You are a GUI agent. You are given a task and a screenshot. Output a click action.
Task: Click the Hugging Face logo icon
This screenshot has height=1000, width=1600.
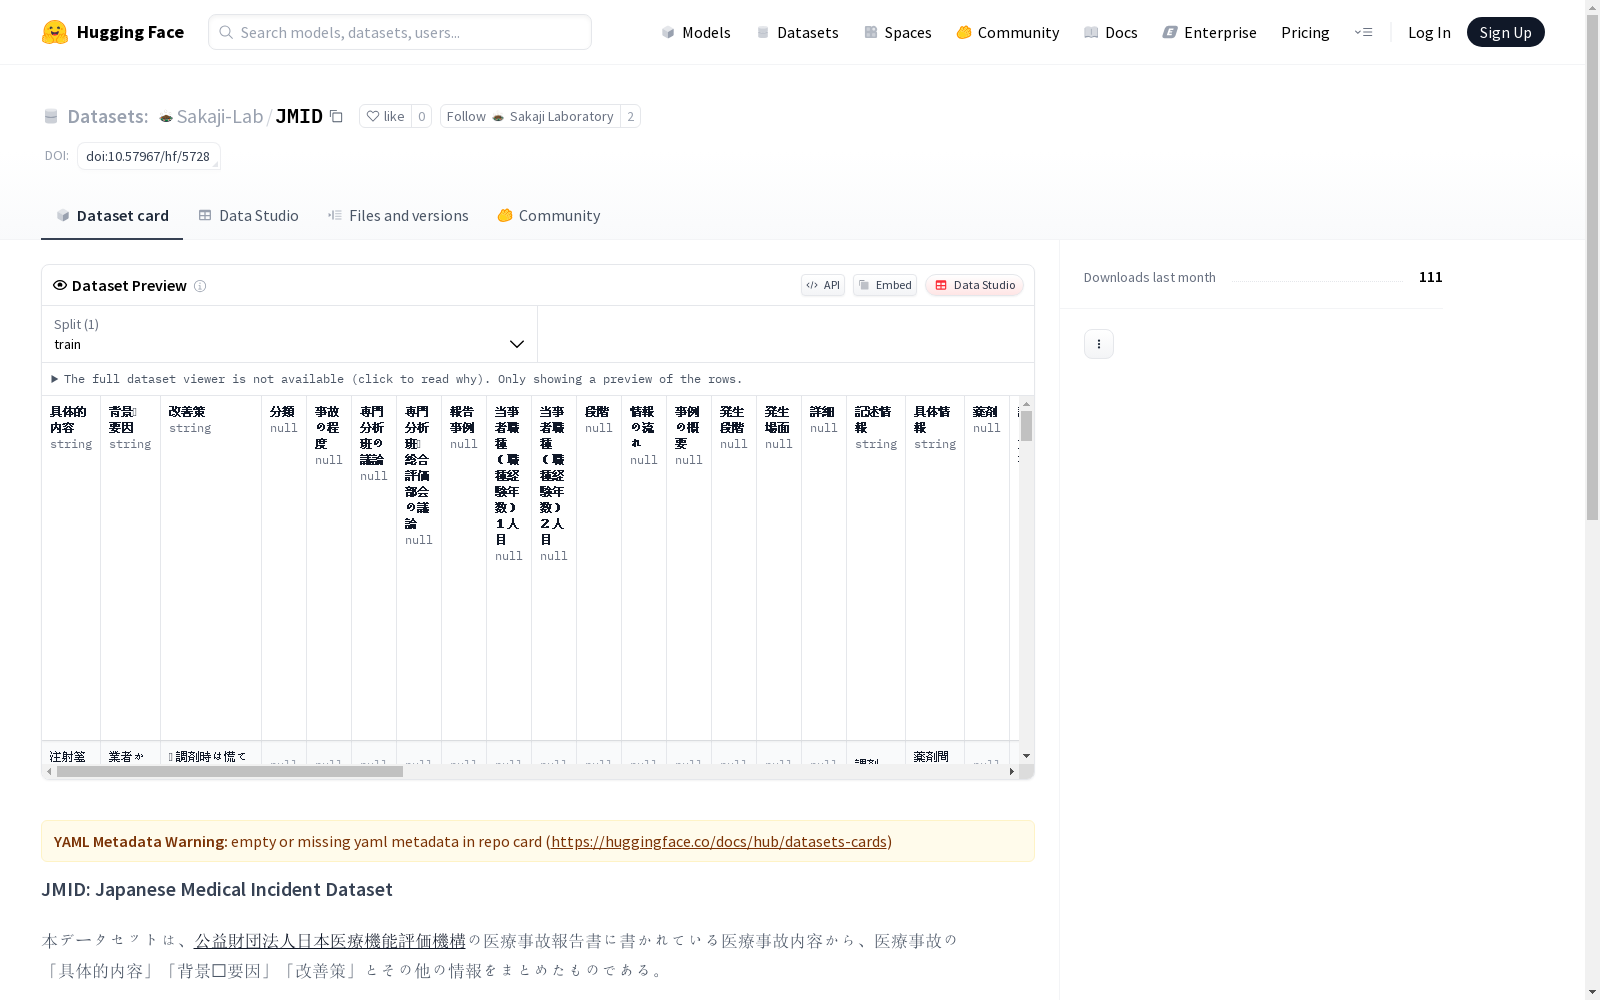pos(55,32)
